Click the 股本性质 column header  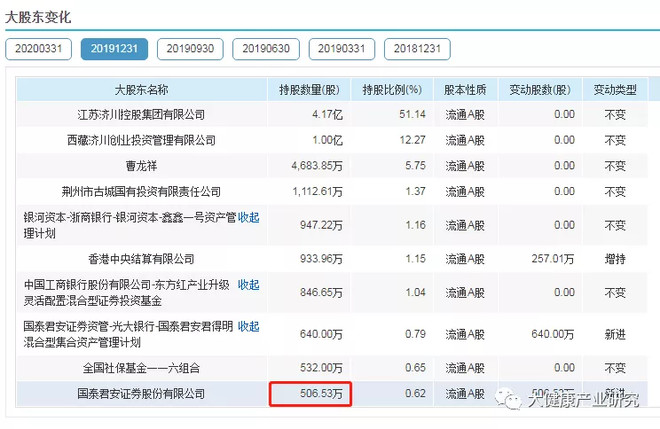point(465,89)
